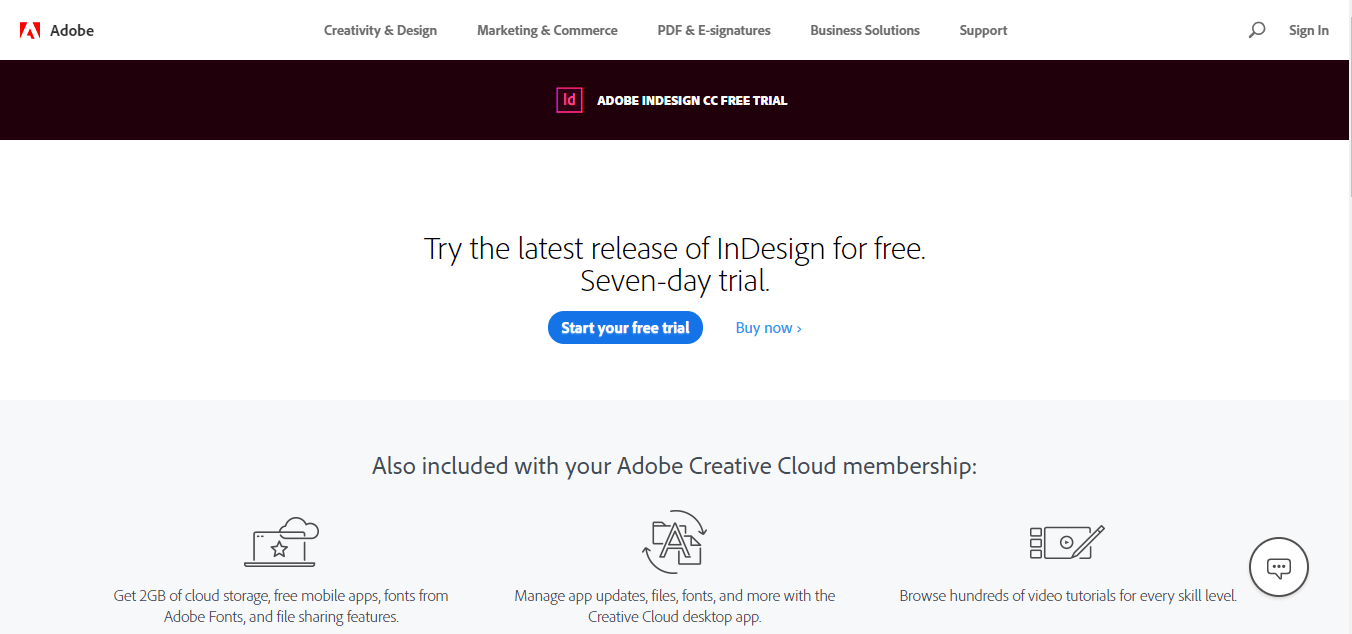Click the Adobe wordmark text
1352x634 pixels.
pos(72,30)
